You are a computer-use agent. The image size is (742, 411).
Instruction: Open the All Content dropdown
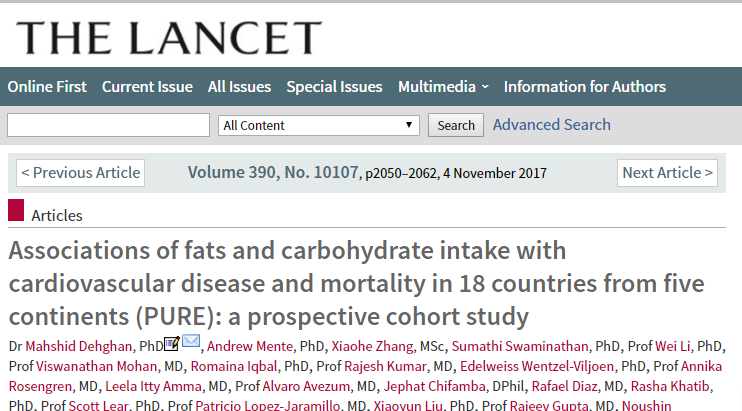(x=318, y=125)
